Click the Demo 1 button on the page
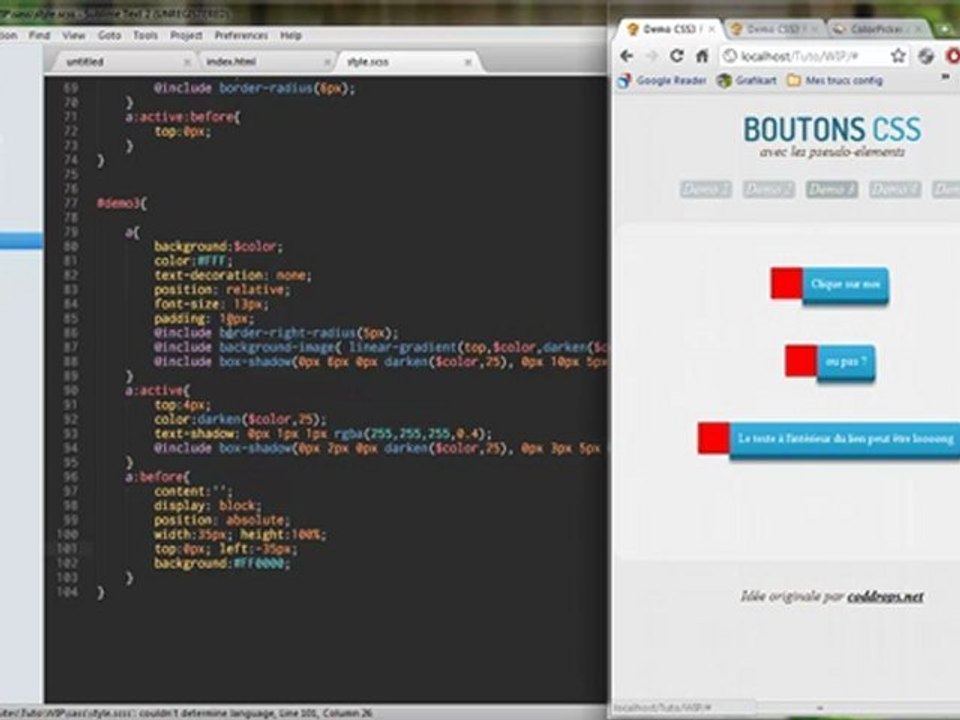The width and height of the screenshot is (960, 720). (x=705, y=189)
